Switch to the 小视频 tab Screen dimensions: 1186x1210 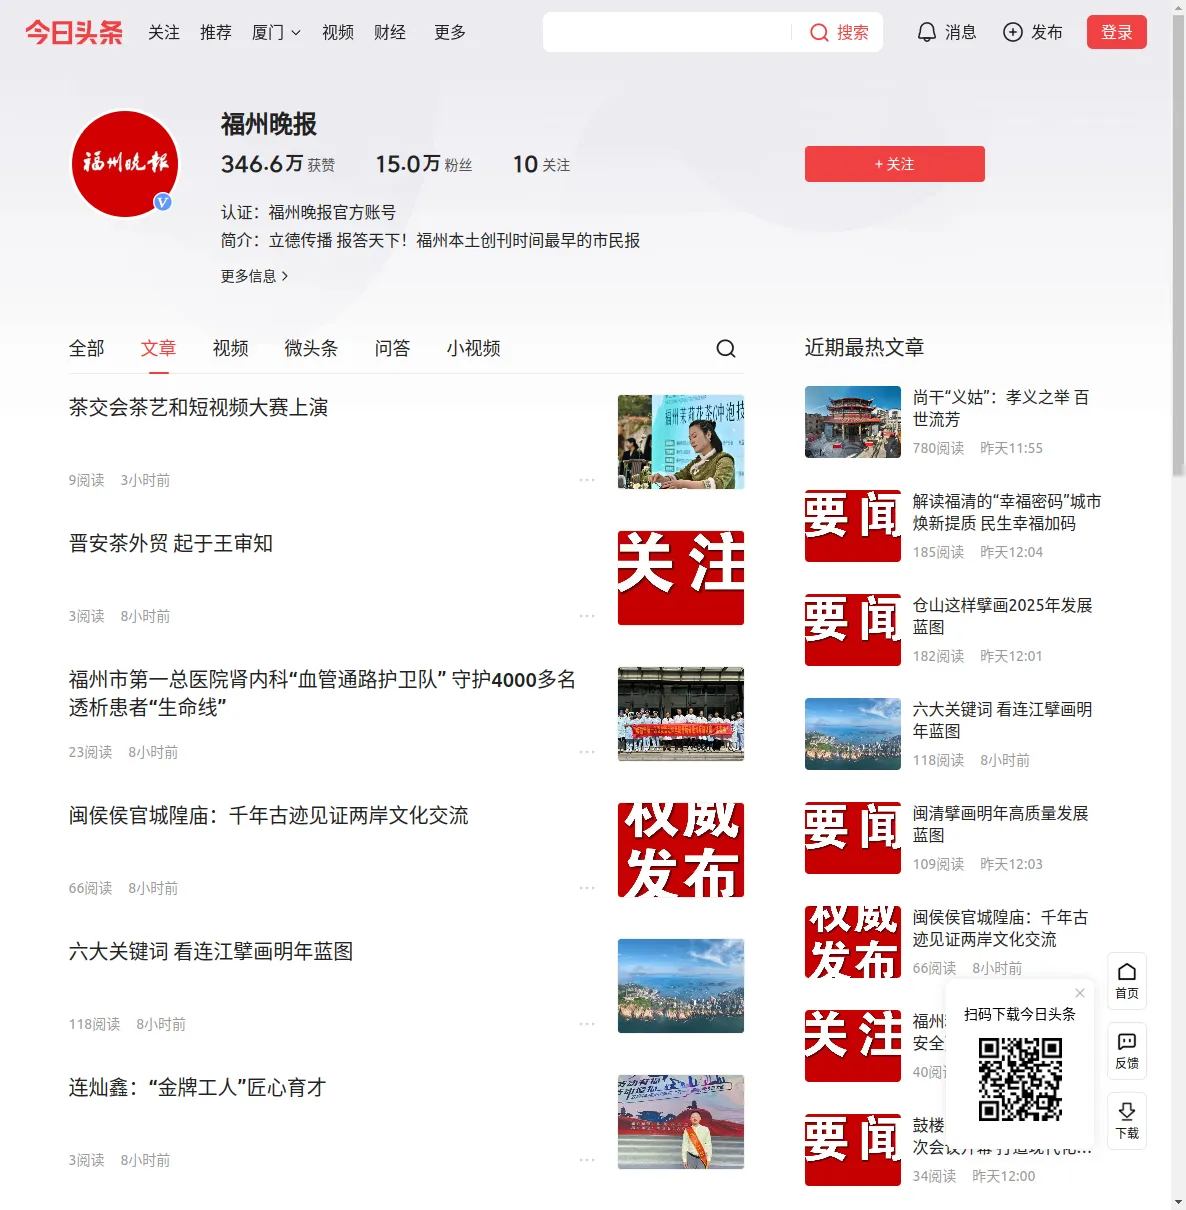[x=474, y=348]
